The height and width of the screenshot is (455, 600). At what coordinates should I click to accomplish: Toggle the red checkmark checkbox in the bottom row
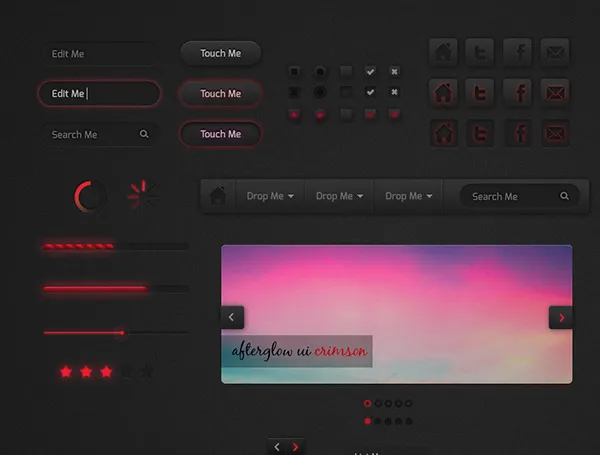coord(370,115)
